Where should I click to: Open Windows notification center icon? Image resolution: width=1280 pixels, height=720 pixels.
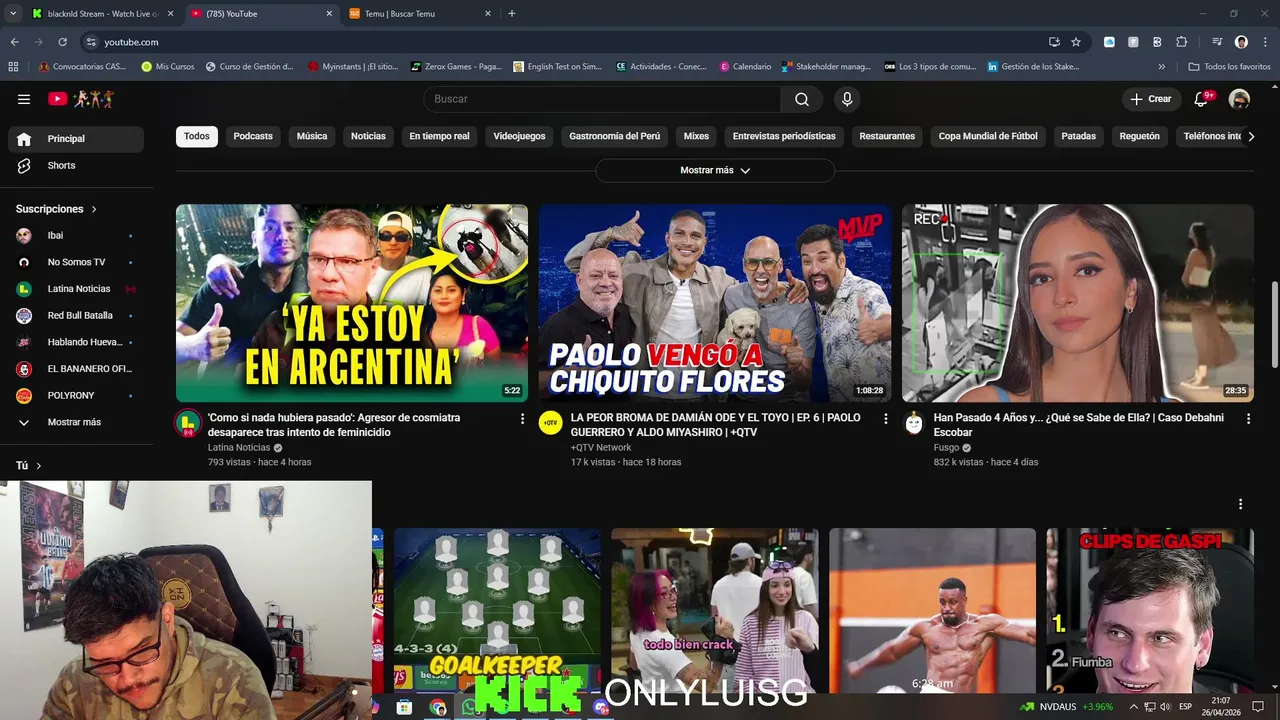tap(1258, 707)
